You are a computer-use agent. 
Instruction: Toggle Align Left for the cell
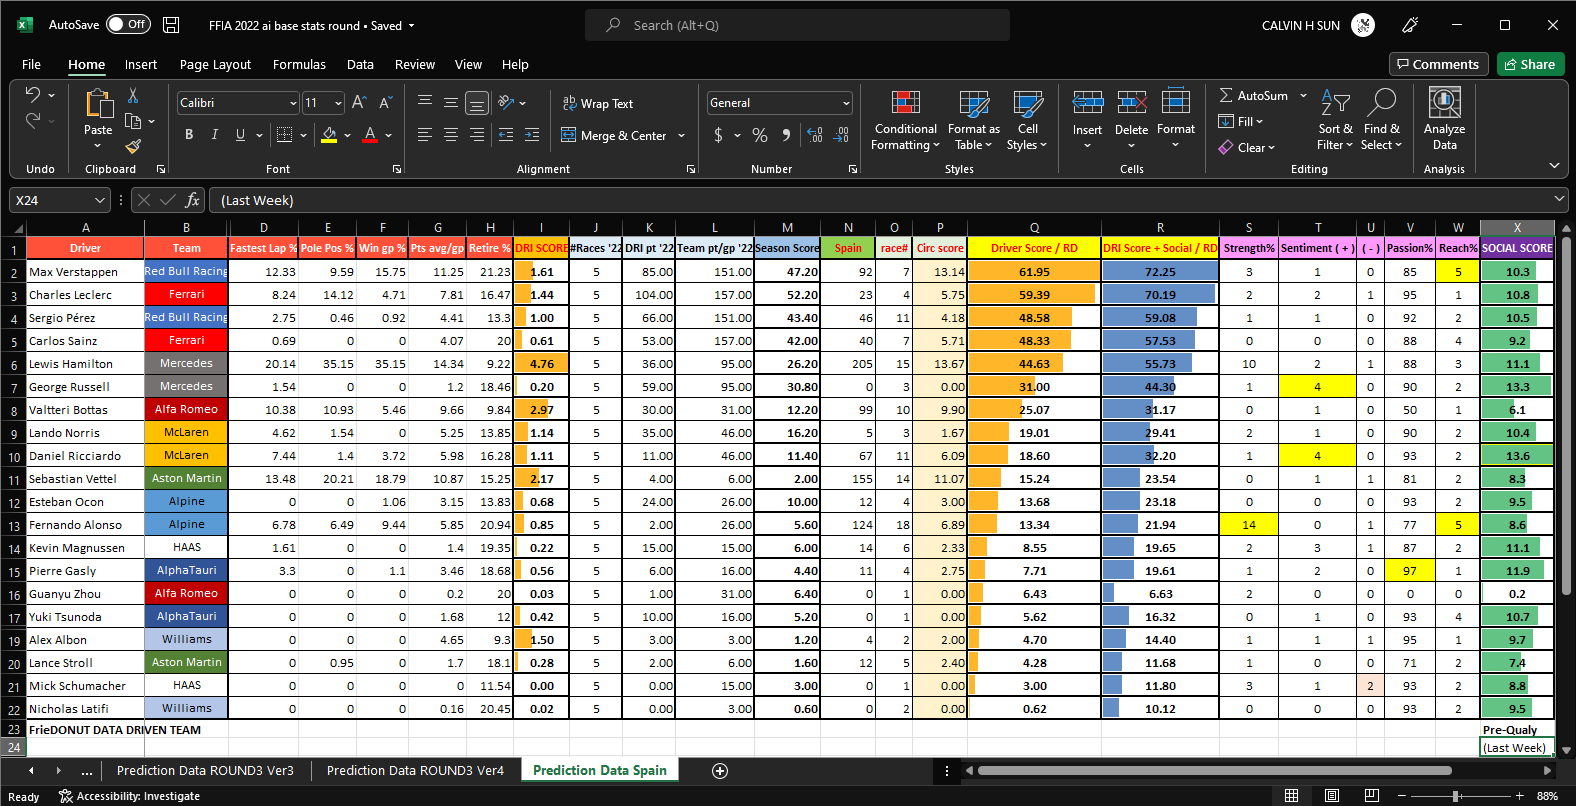pos(425,134)
